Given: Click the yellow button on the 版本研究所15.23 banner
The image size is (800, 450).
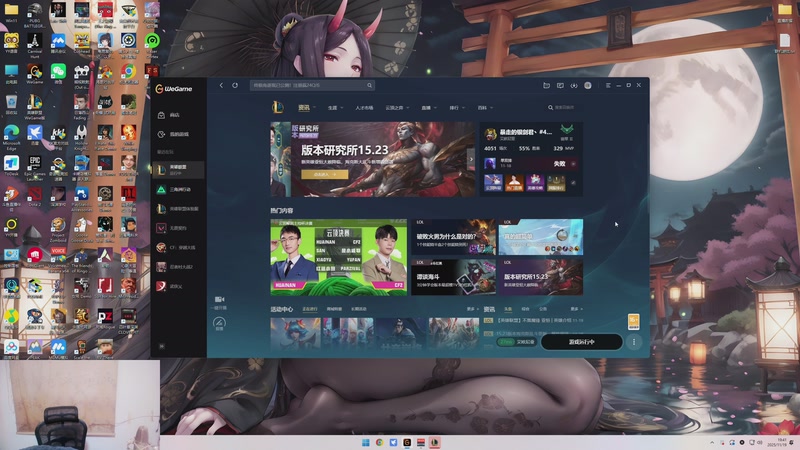Looking at the screenshot, I should [x=324, y=174].
